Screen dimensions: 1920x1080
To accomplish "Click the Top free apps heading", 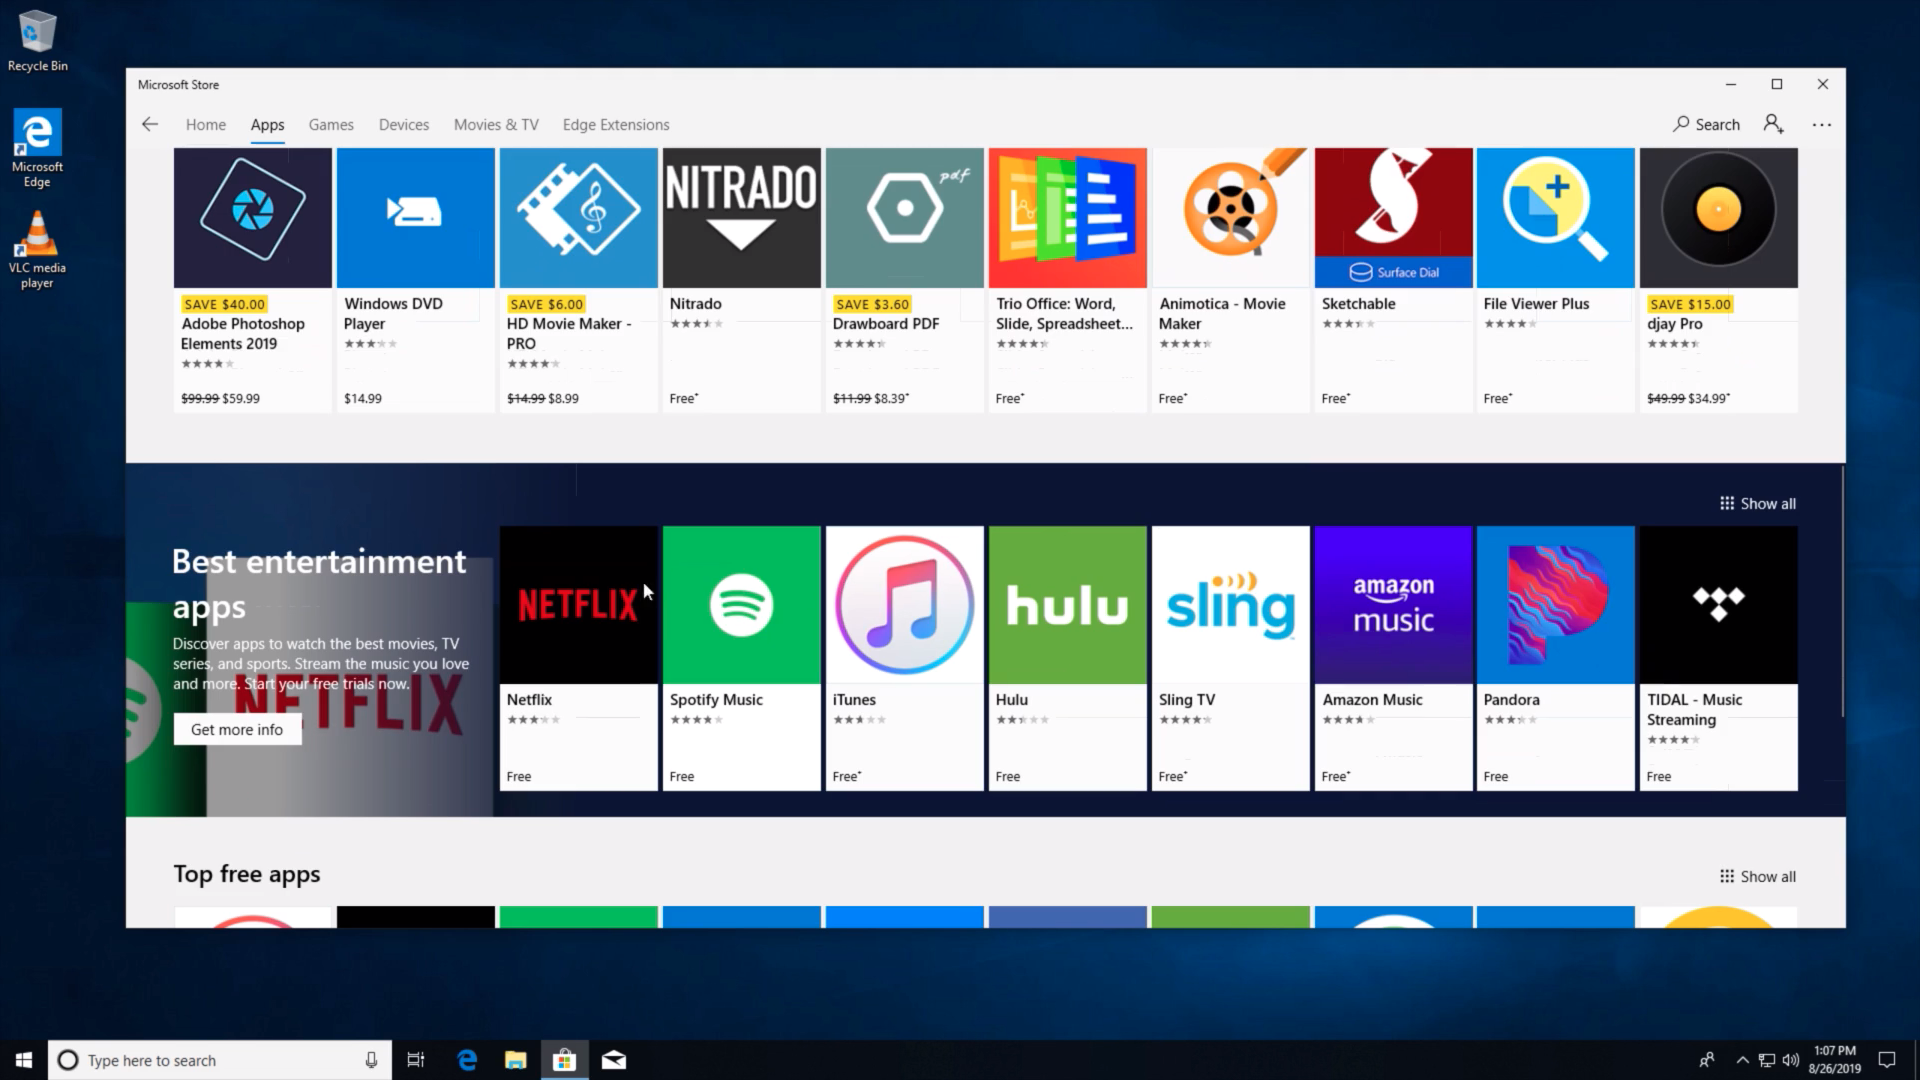I will (x=247, y=873).
